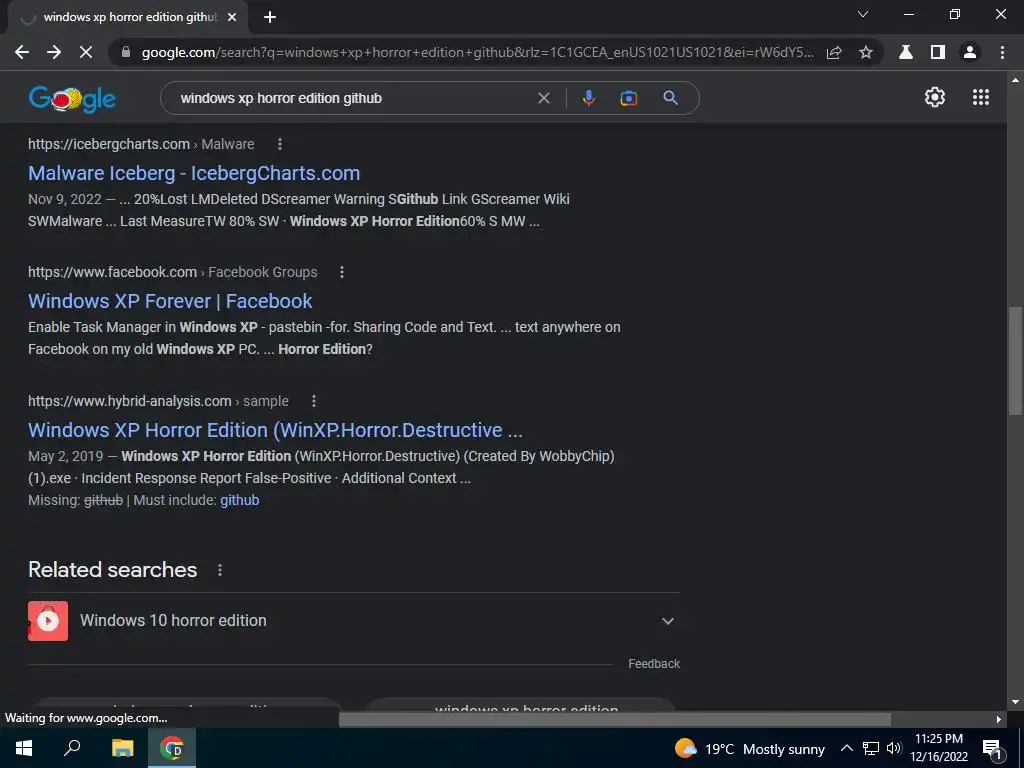Open Windows XP Forever | Facebook link
1024x768 pixels.
click(x=170, y=301)
